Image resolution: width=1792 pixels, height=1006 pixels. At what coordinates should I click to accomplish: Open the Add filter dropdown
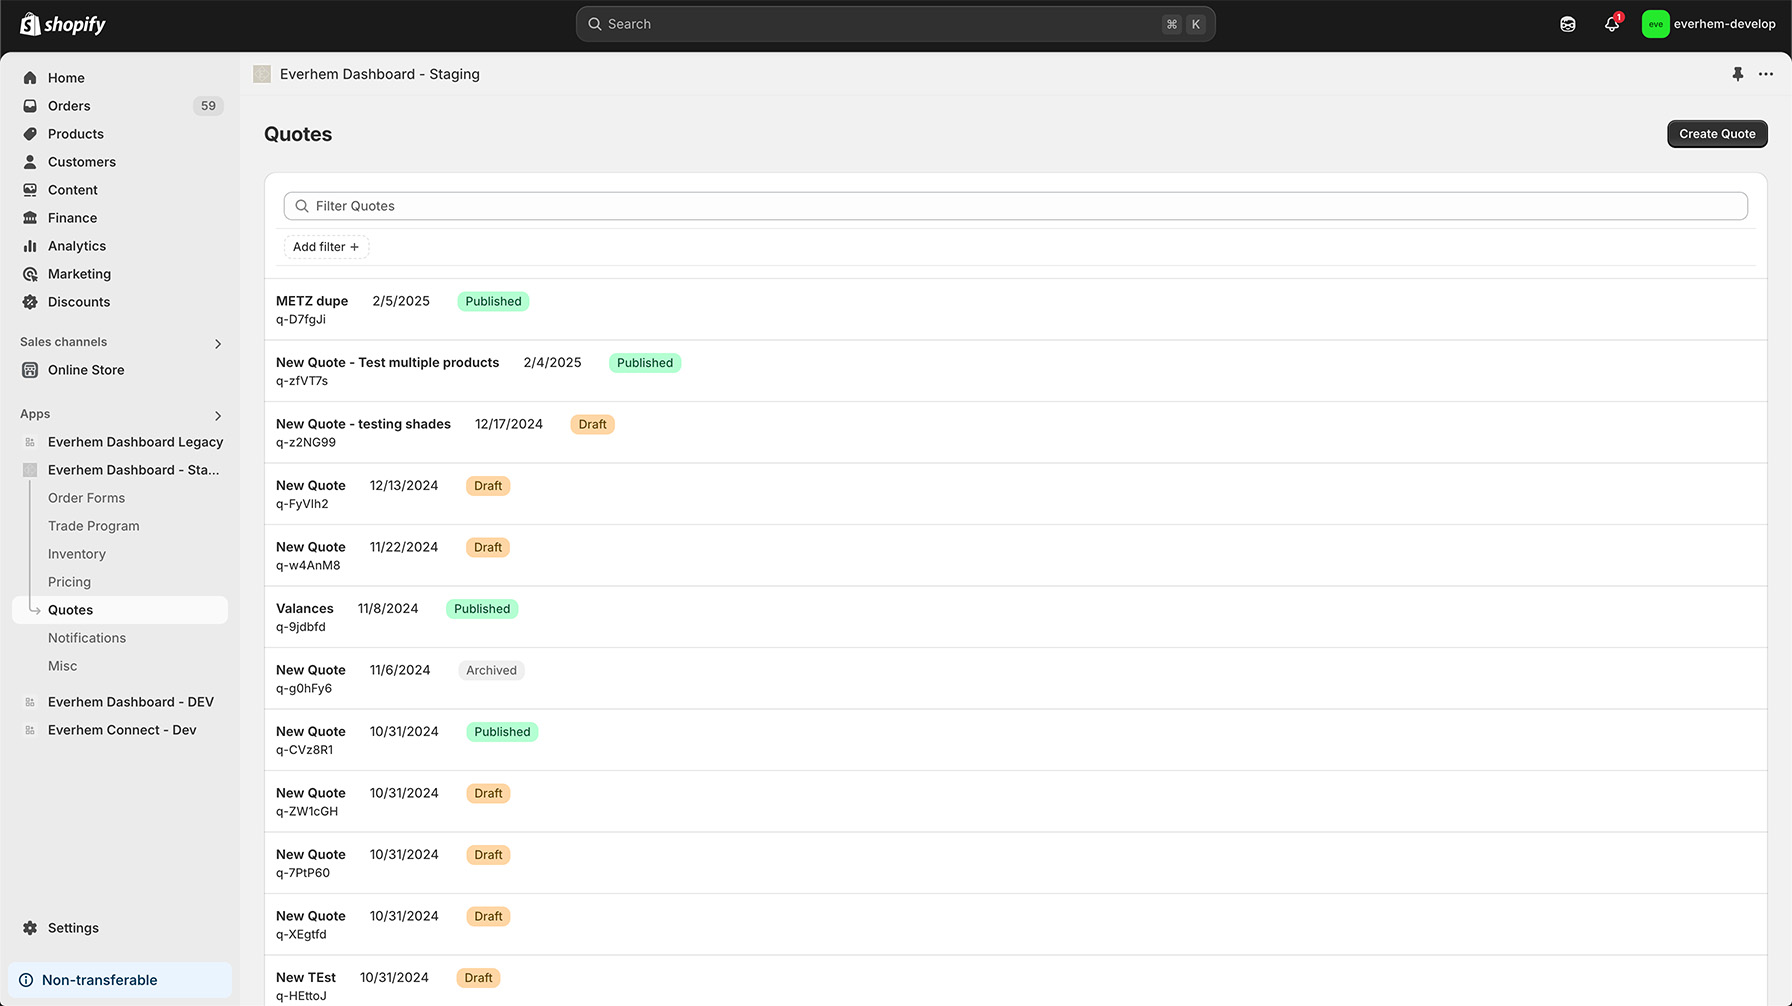(x=326, y=247)
